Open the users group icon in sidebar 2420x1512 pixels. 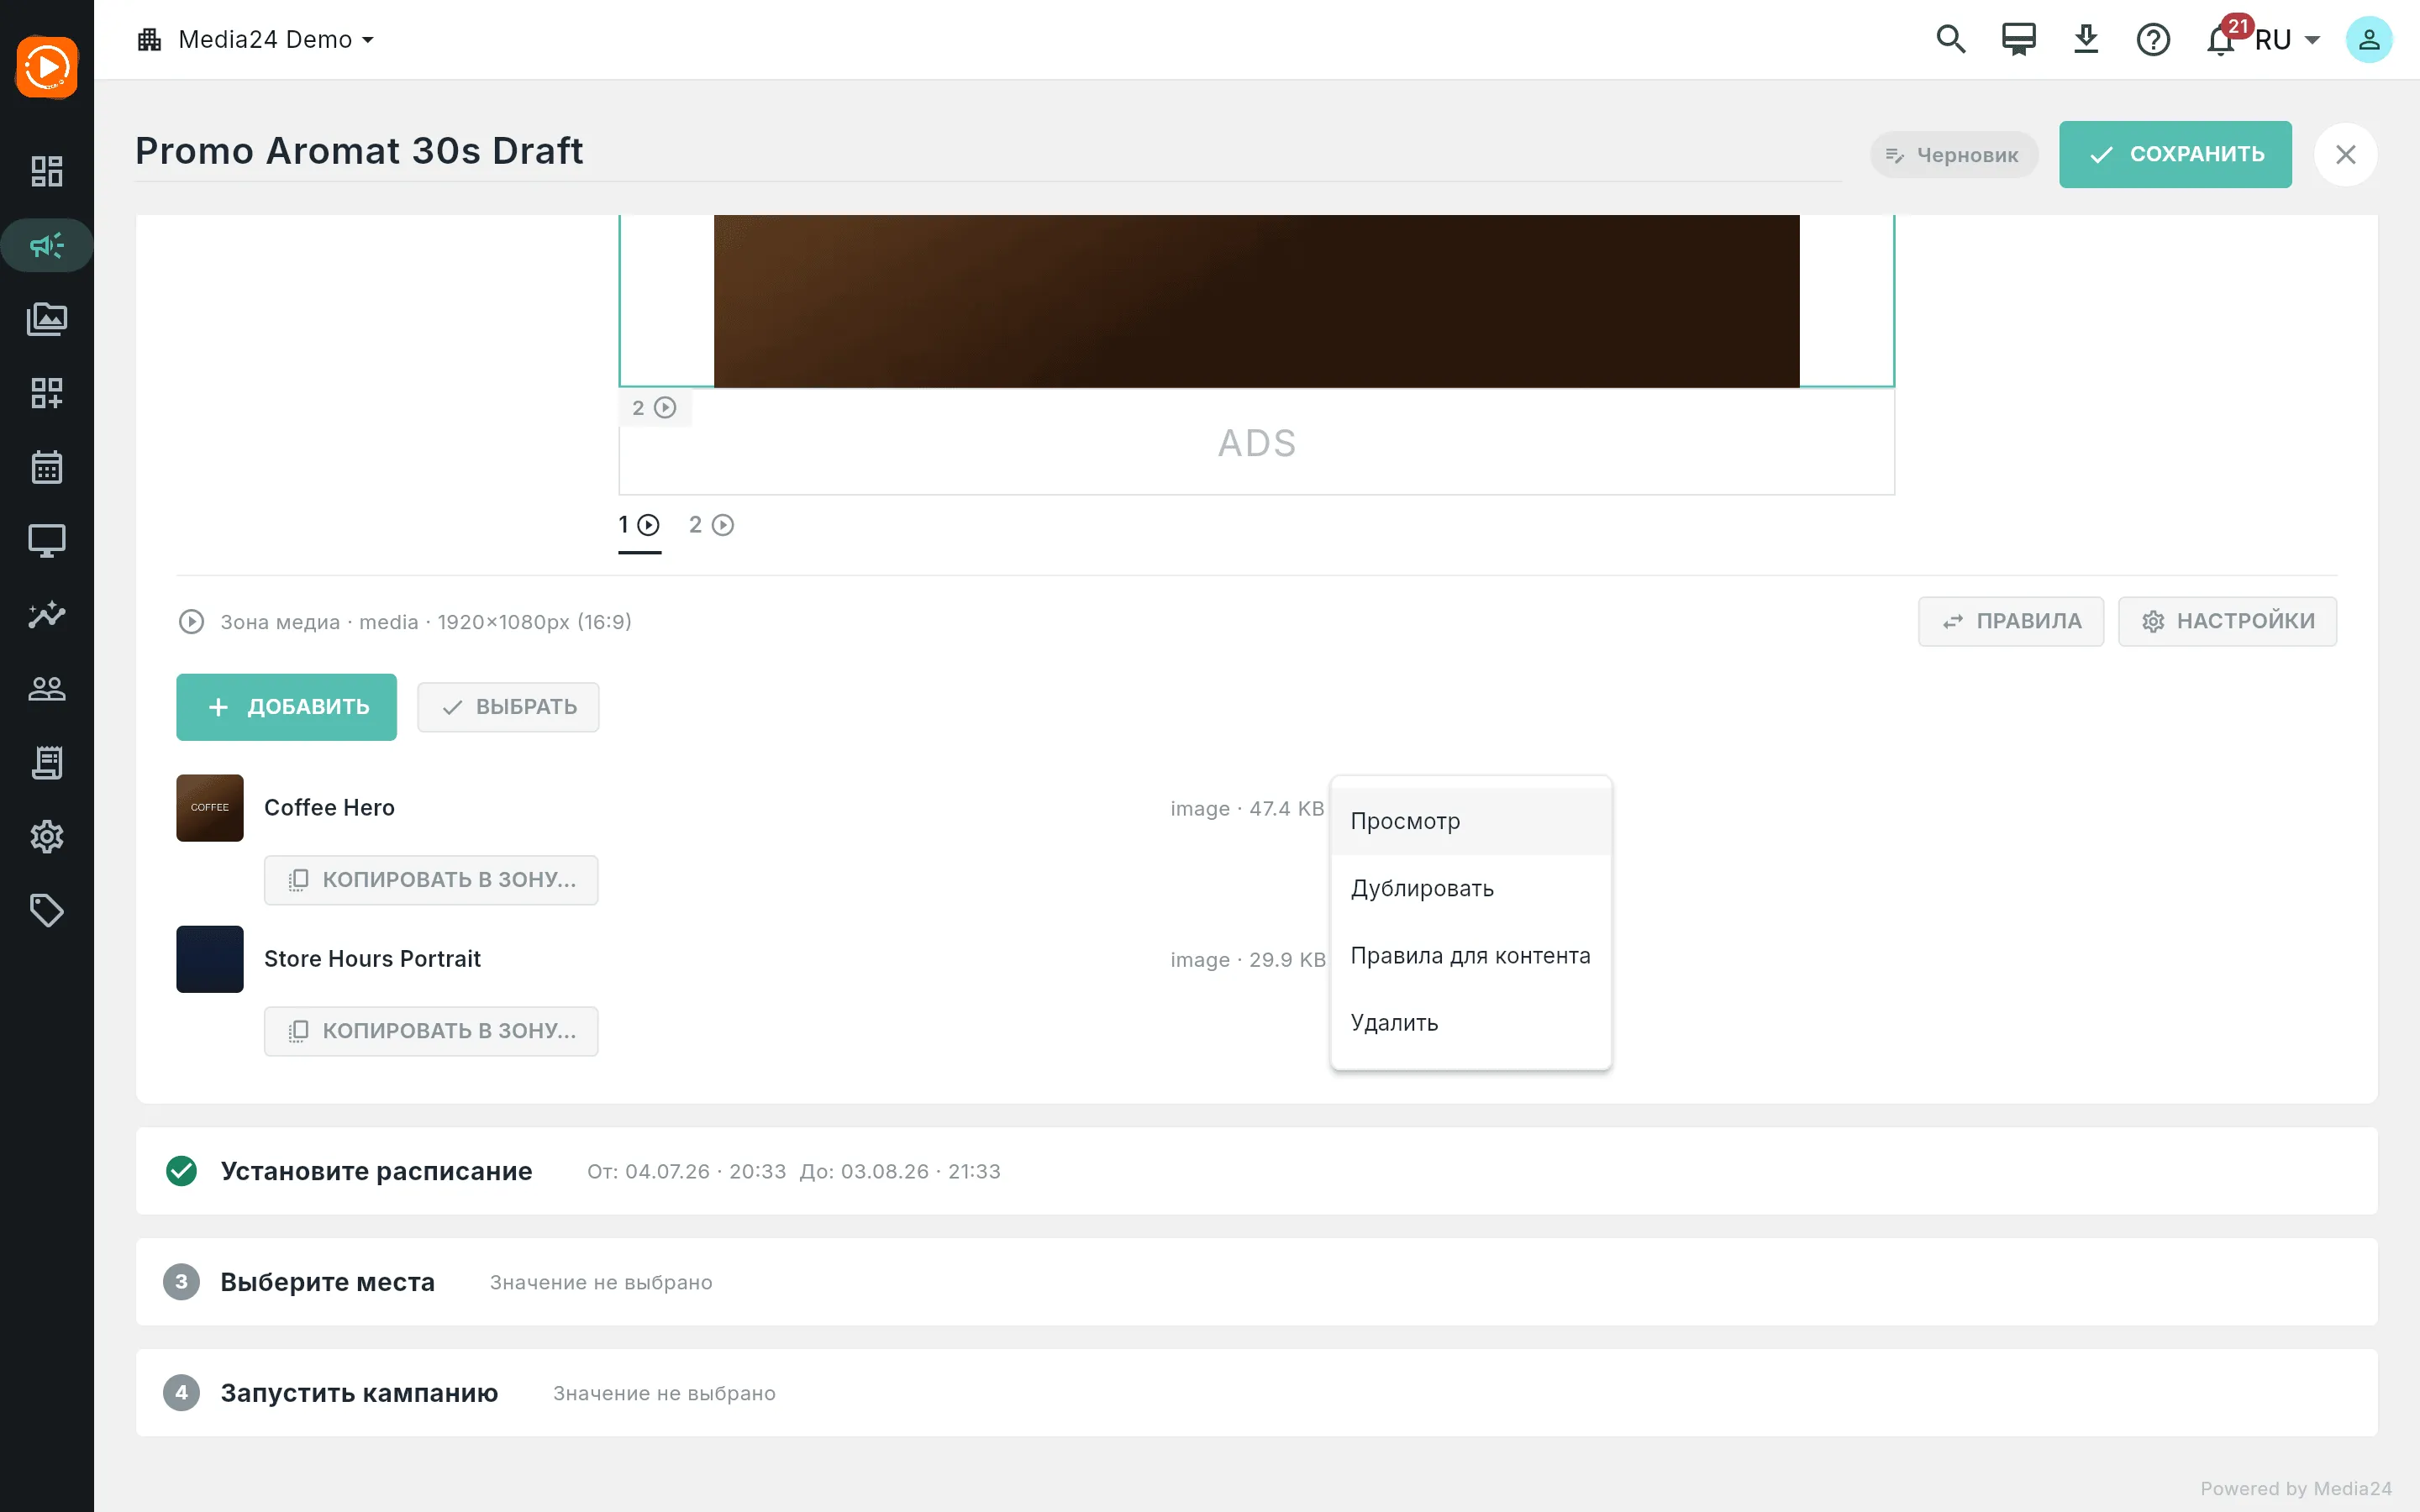click(47, 689)
